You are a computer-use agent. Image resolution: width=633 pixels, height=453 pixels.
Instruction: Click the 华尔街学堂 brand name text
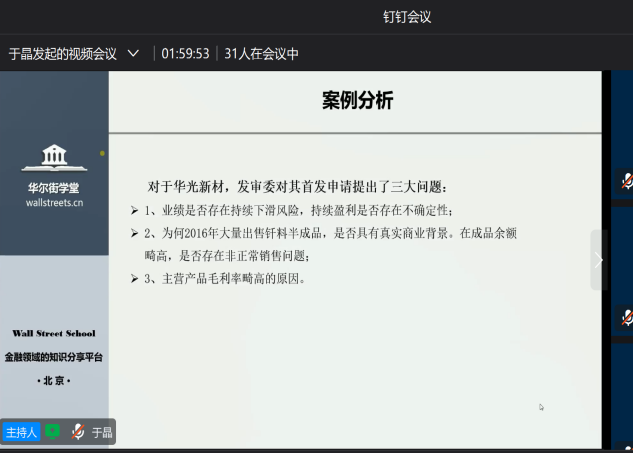54,188
